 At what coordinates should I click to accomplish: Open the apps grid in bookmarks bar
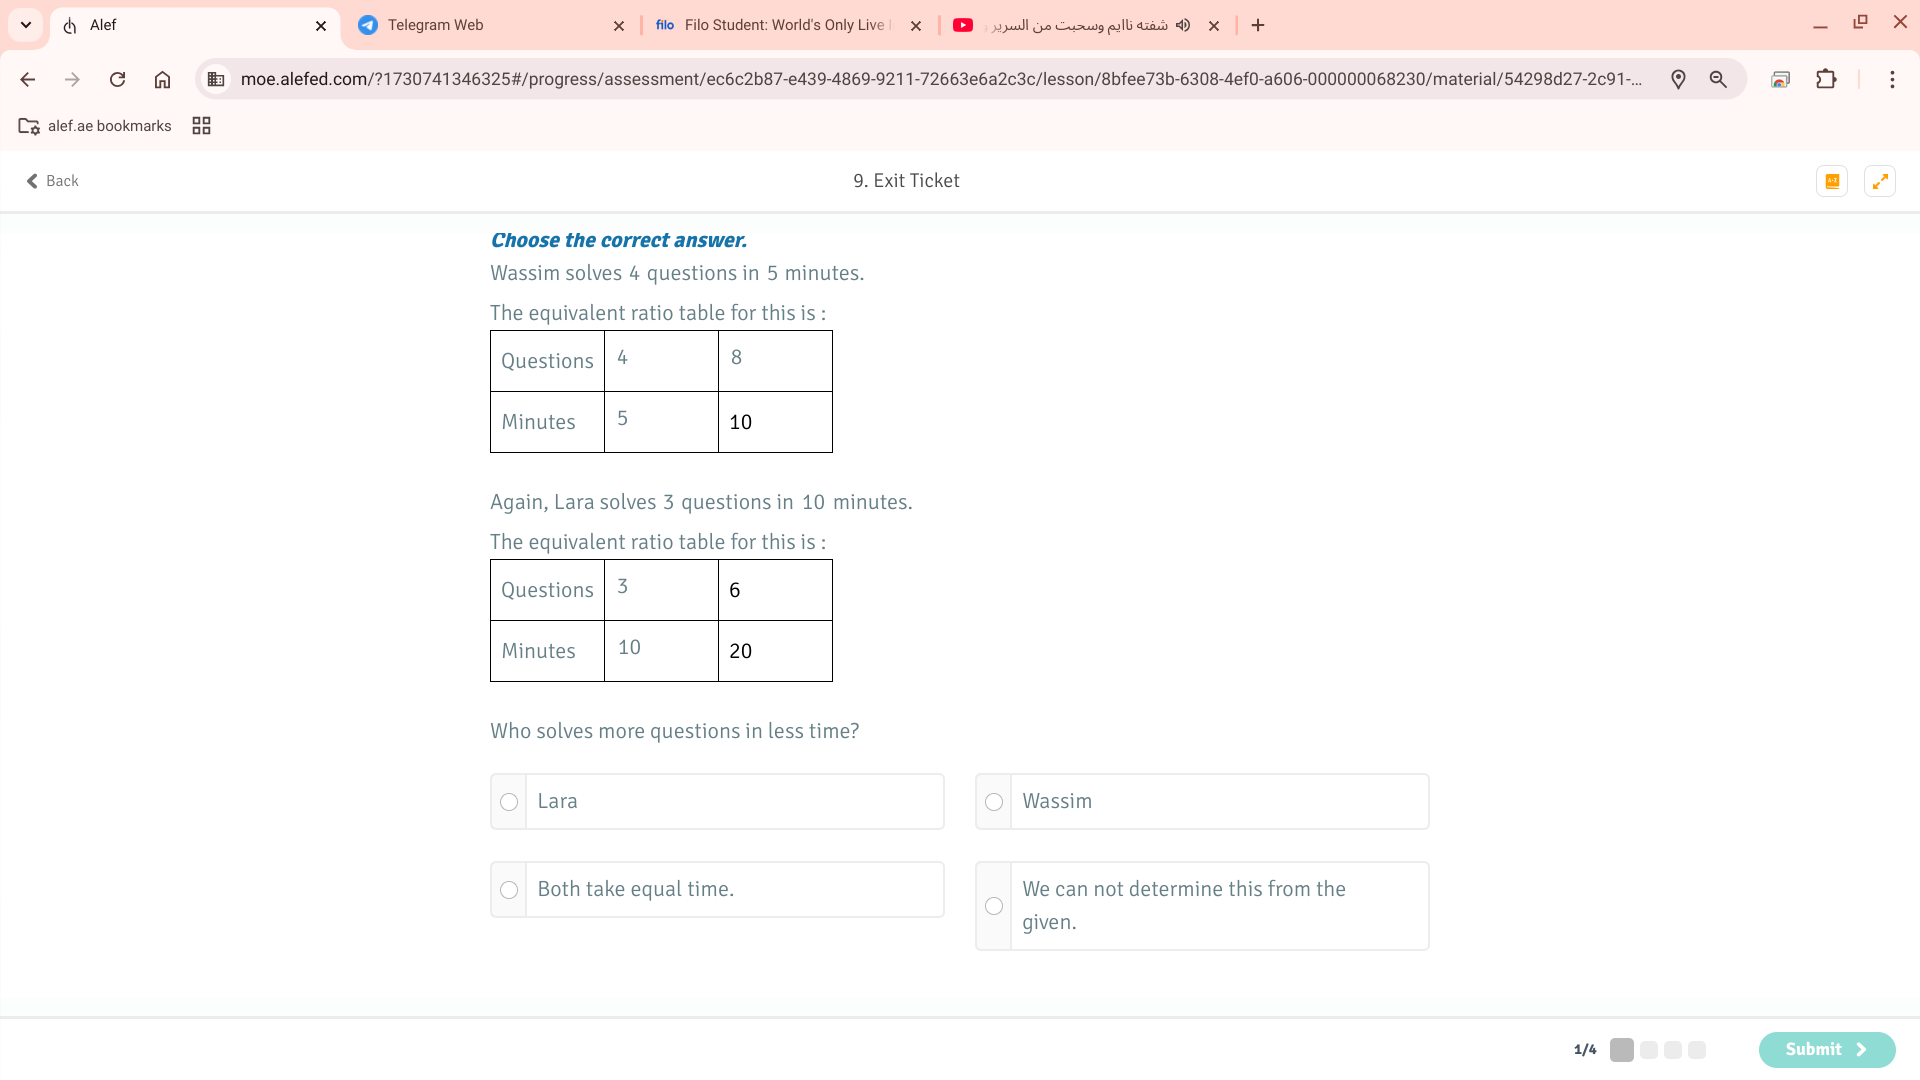201,126
